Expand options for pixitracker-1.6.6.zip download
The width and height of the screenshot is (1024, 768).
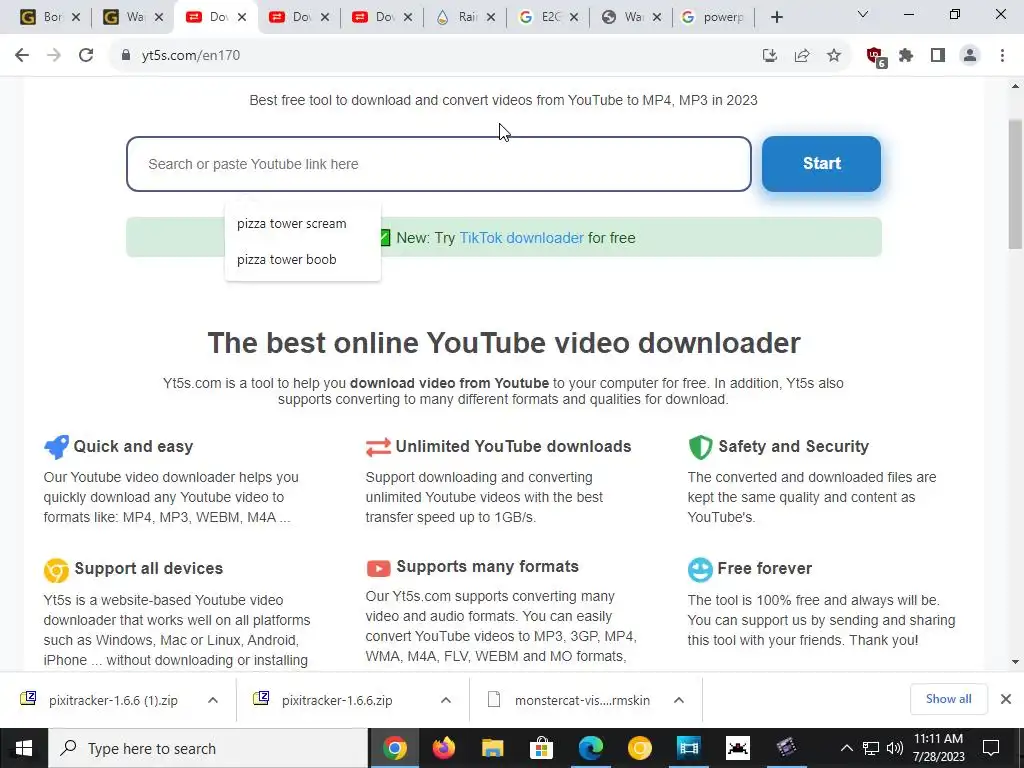tap(445, 700)
